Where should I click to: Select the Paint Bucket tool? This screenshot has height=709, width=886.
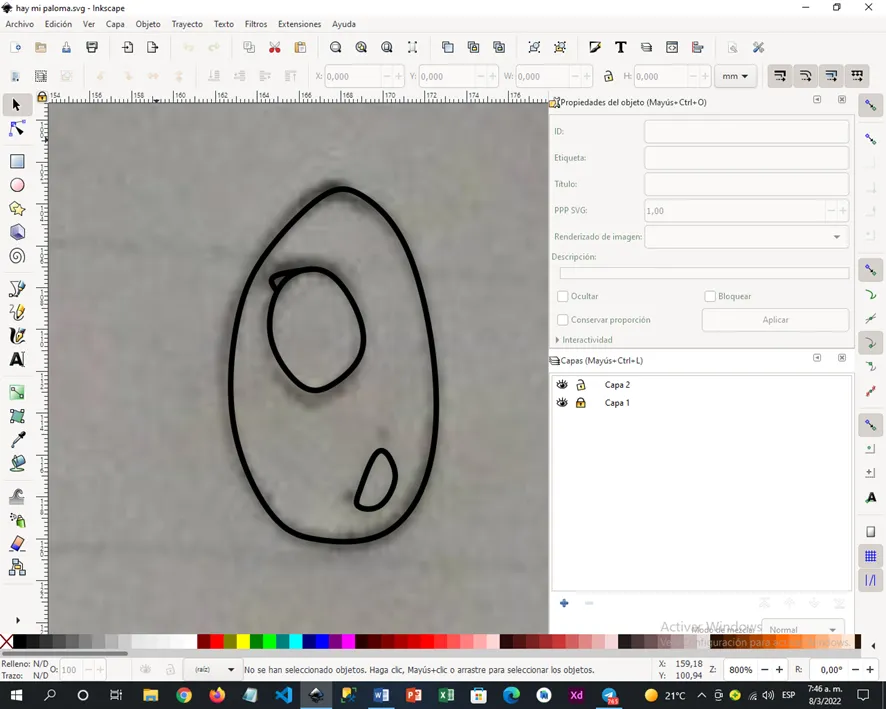coord(17,464)
